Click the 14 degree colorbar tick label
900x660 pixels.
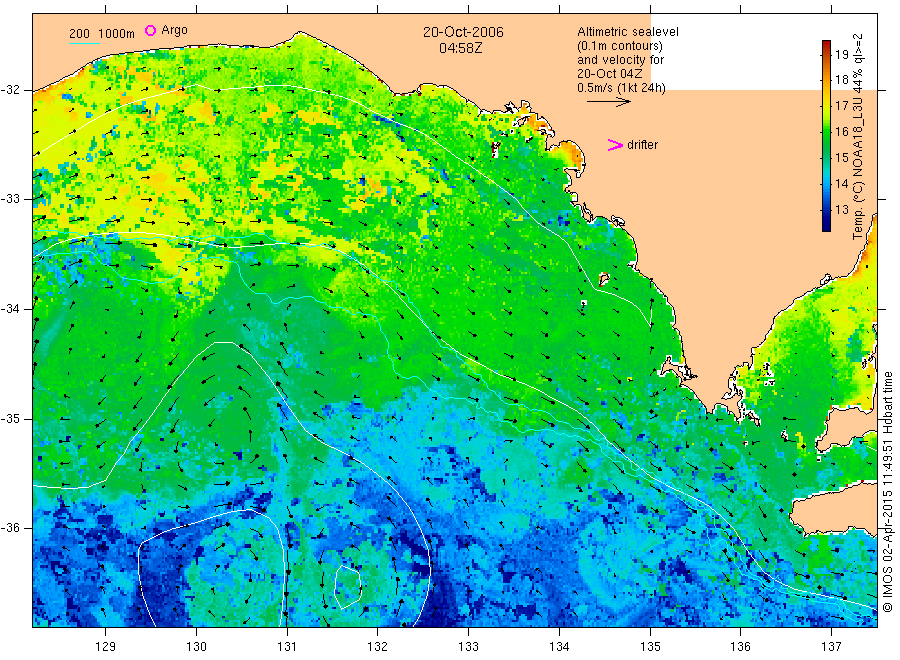(842, 184)
